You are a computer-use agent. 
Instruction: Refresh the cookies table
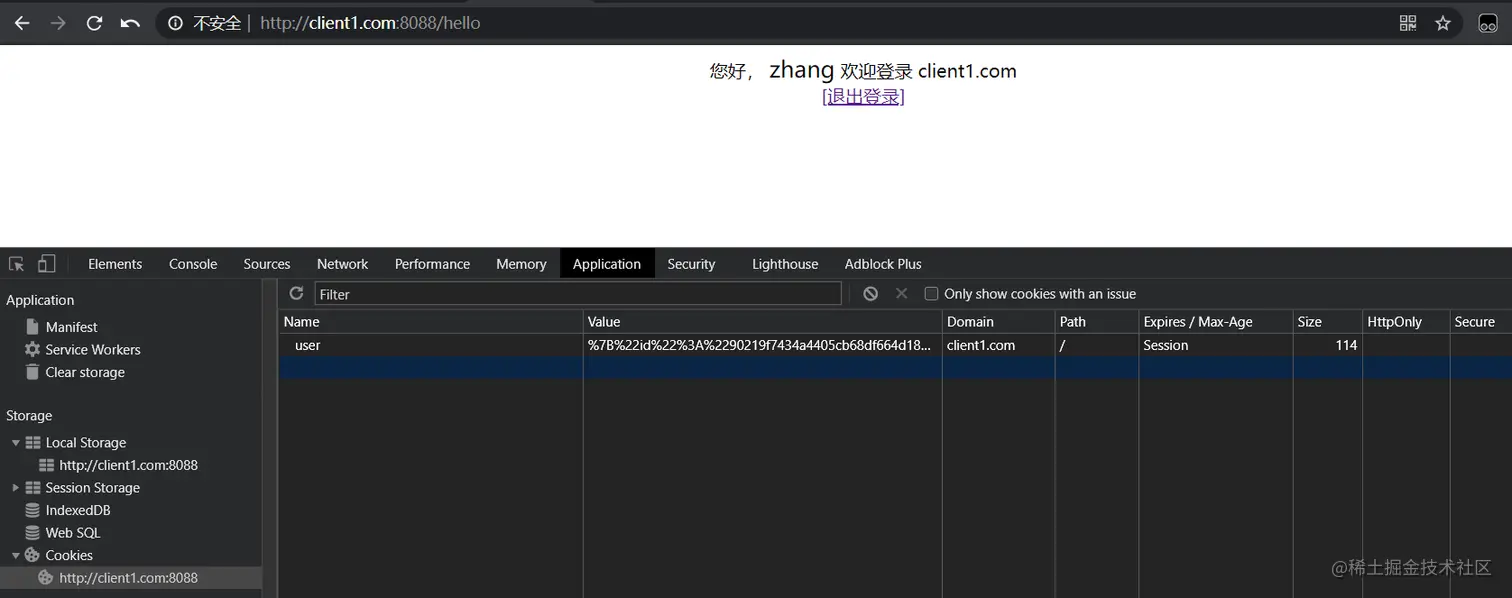tap(296, 293)
